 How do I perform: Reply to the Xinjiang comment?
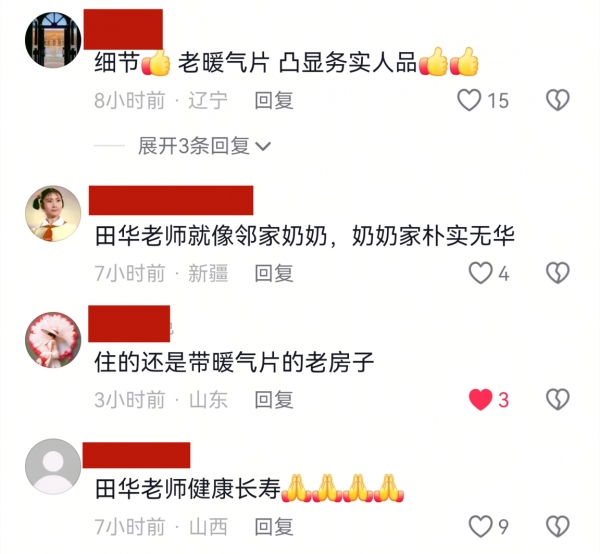pyautogui.click(x=274, y=274)
